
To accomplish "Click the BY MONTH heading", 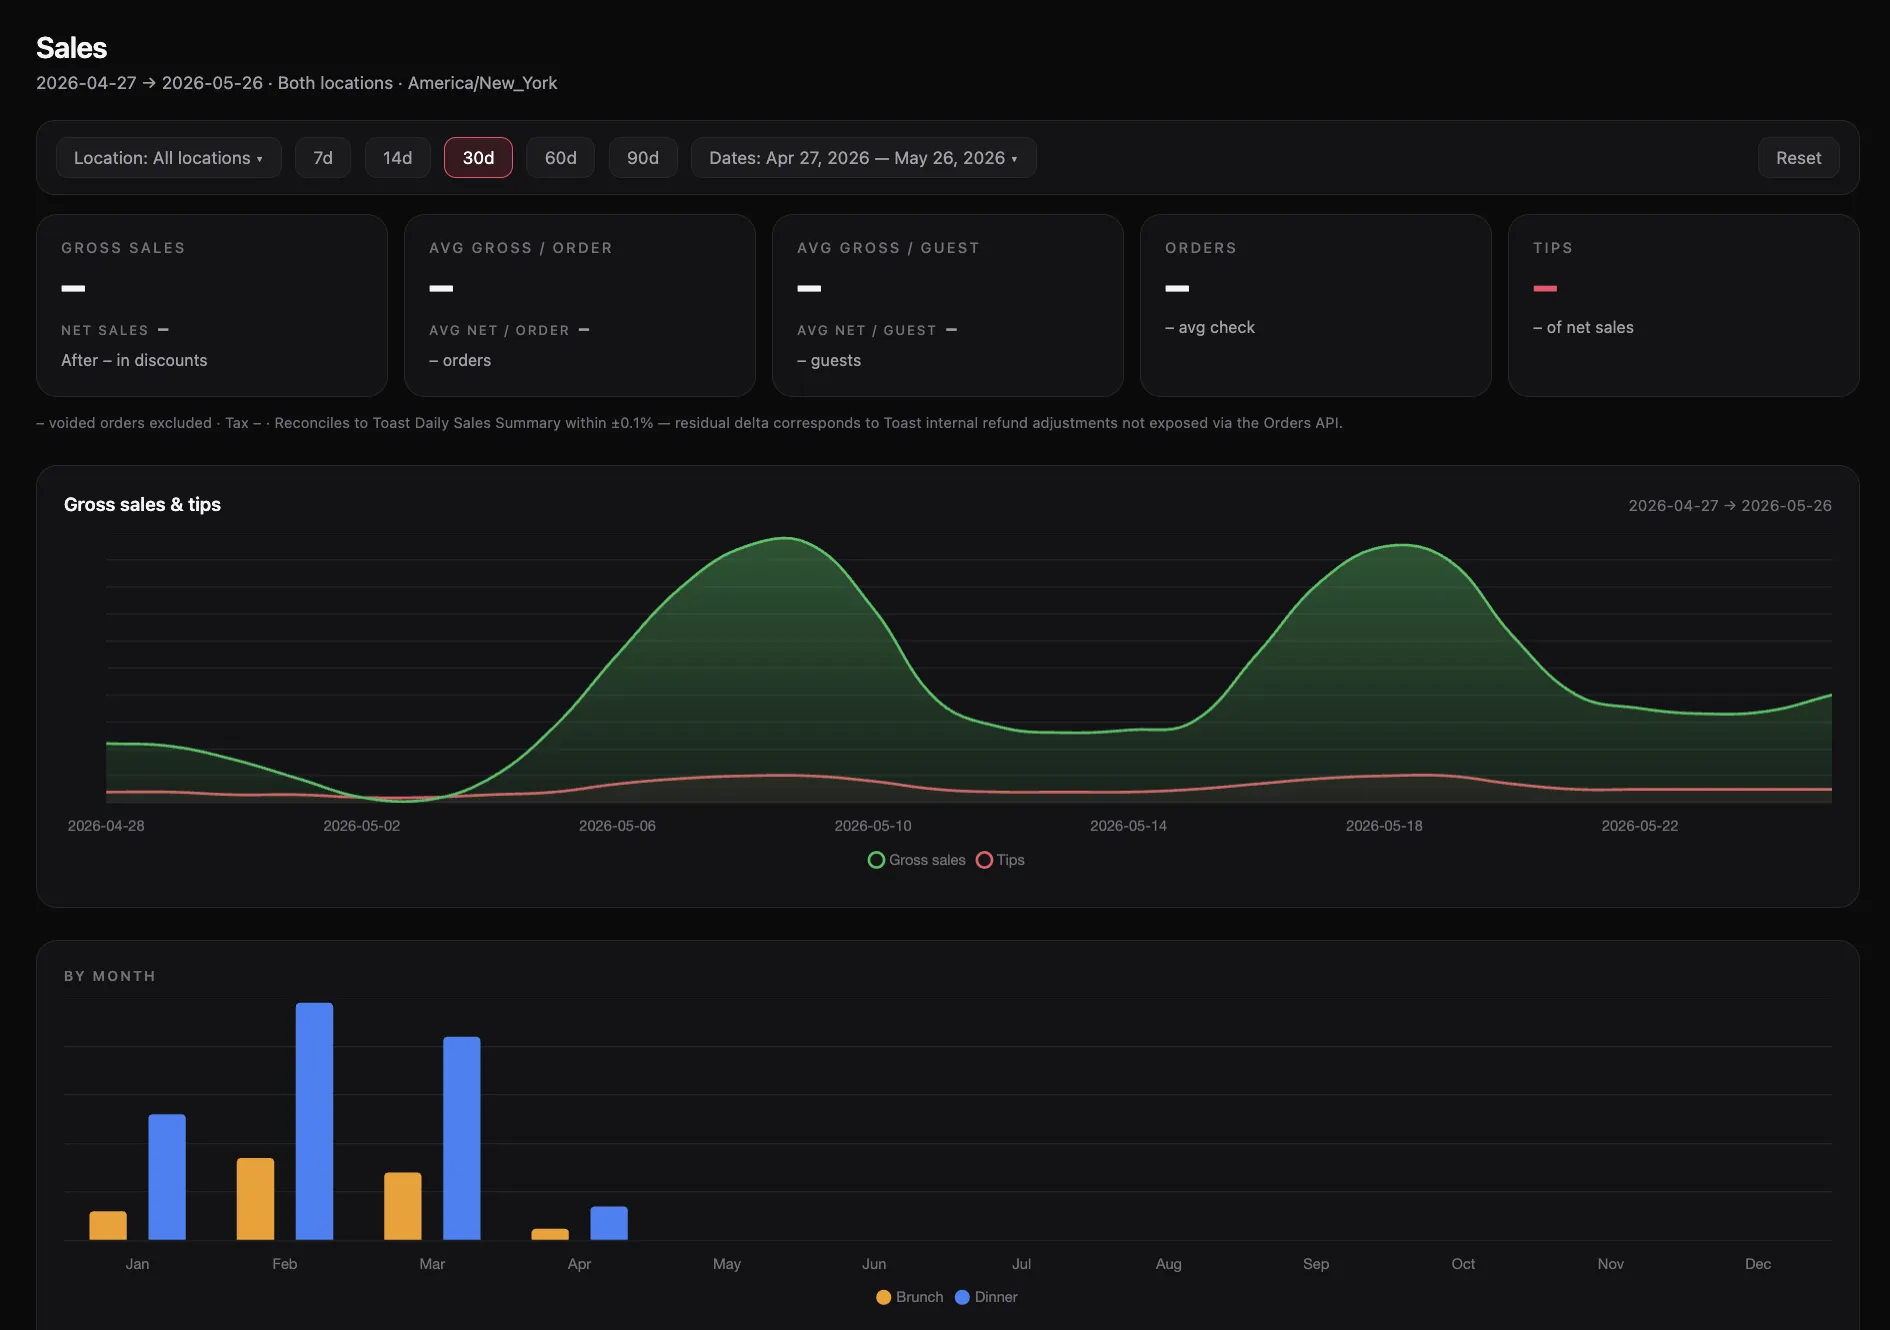I will 110,976.
